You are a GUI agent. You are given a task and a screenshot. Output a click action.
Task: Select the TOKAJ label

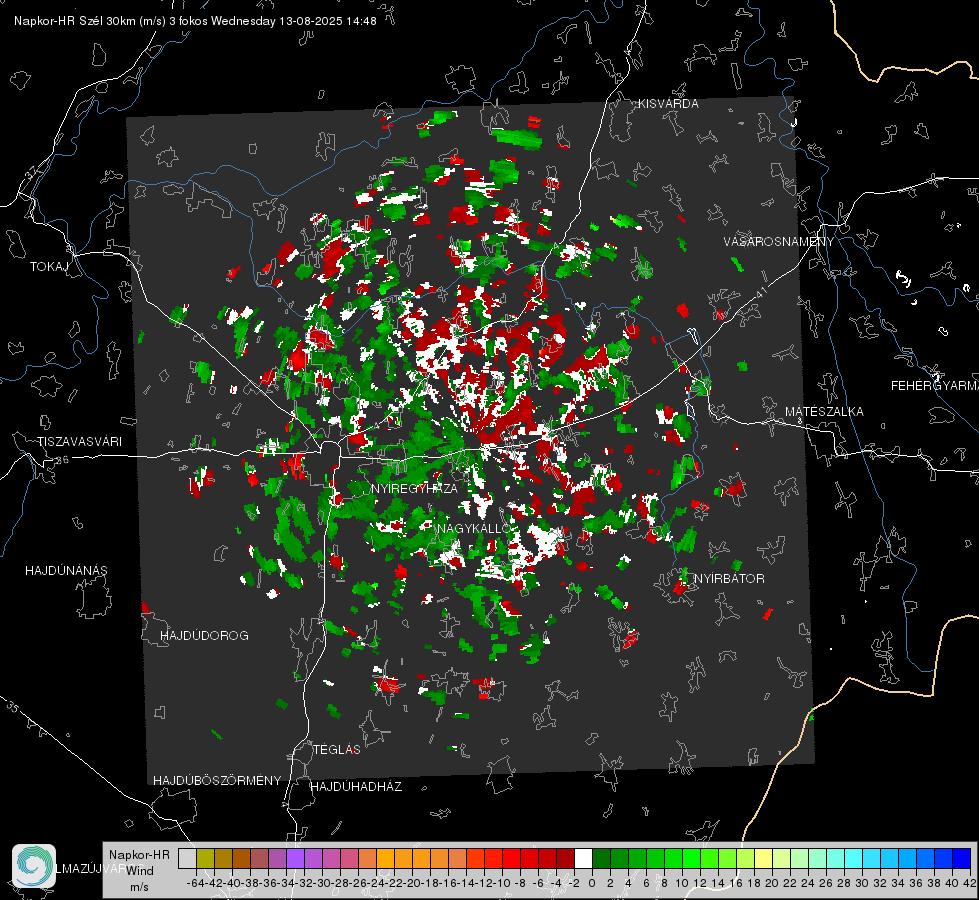point(49,267)
